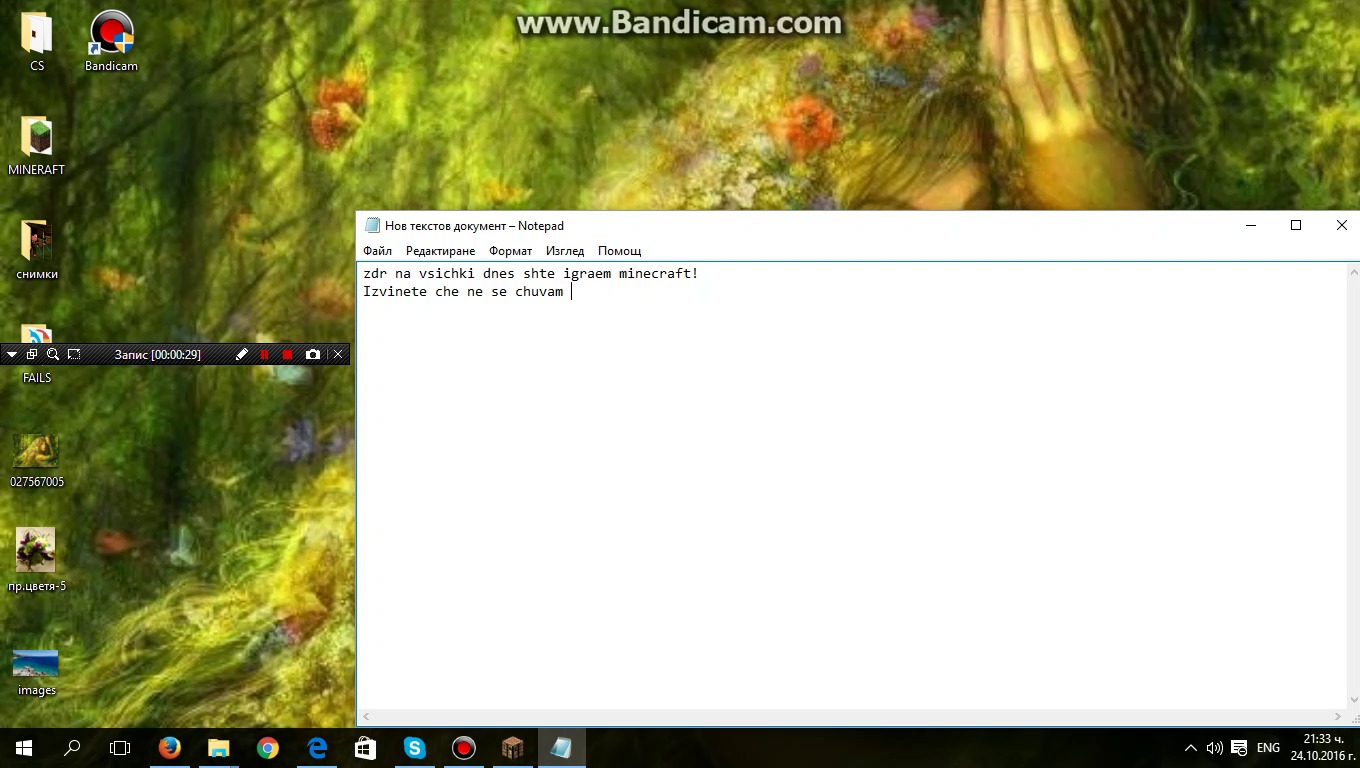Pause the Bandicam recording
This screenshot has width=1360, height=768.
tap(265, 355)
